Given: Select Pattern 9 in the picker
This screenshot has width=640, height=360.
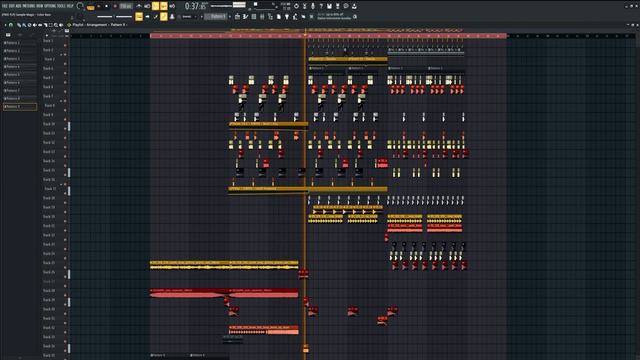Looking at the screenshot, I should pos(20,107).
